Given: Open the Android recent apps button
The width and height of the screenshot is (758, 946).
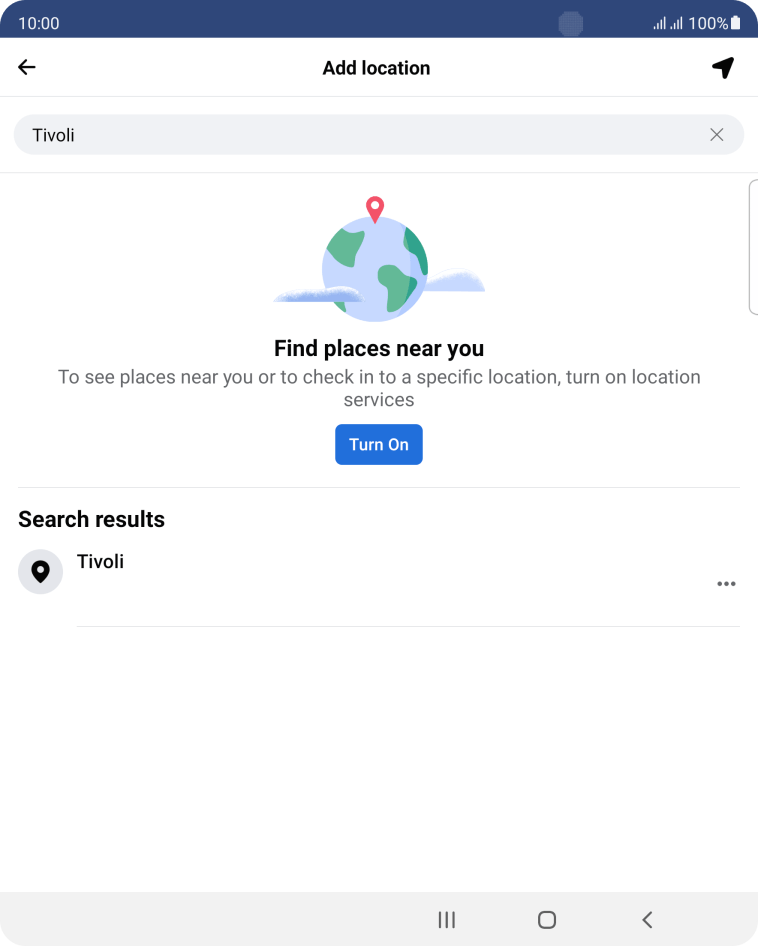Looking at the screenshot, I should (447, 919).
